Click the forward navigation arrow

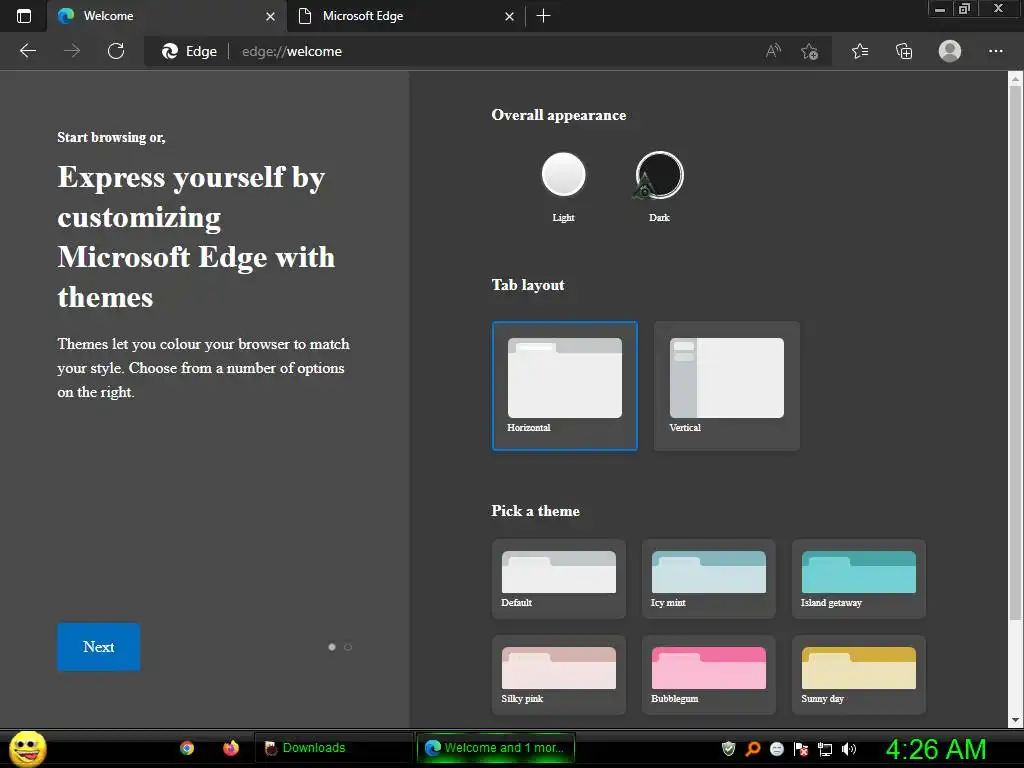72,51
